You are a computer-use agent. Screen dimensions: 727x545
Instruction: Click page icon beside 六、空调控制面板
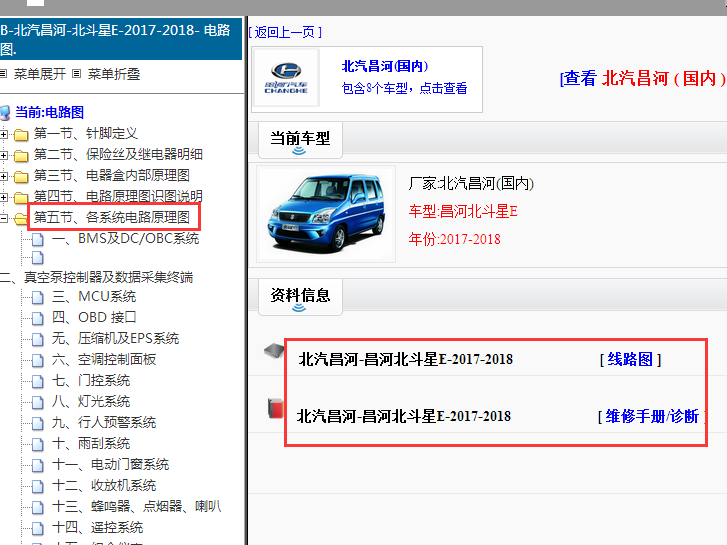[38, 360]
